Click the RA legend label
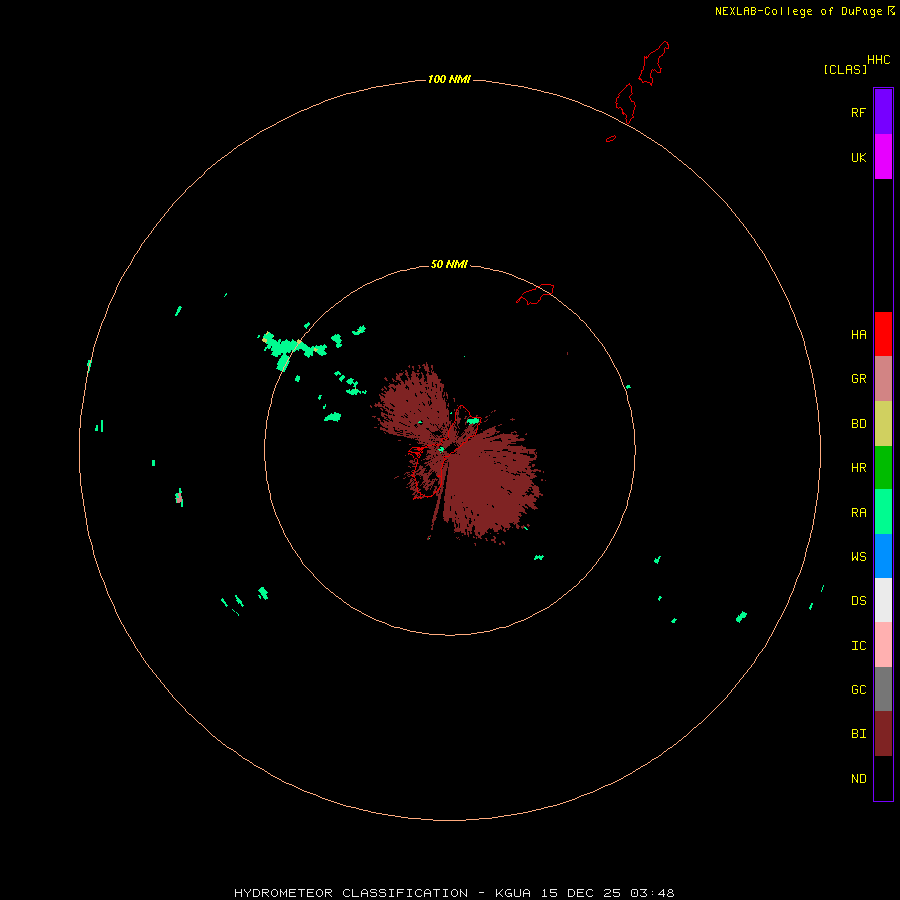900x900 pixels. coord(858,513)
